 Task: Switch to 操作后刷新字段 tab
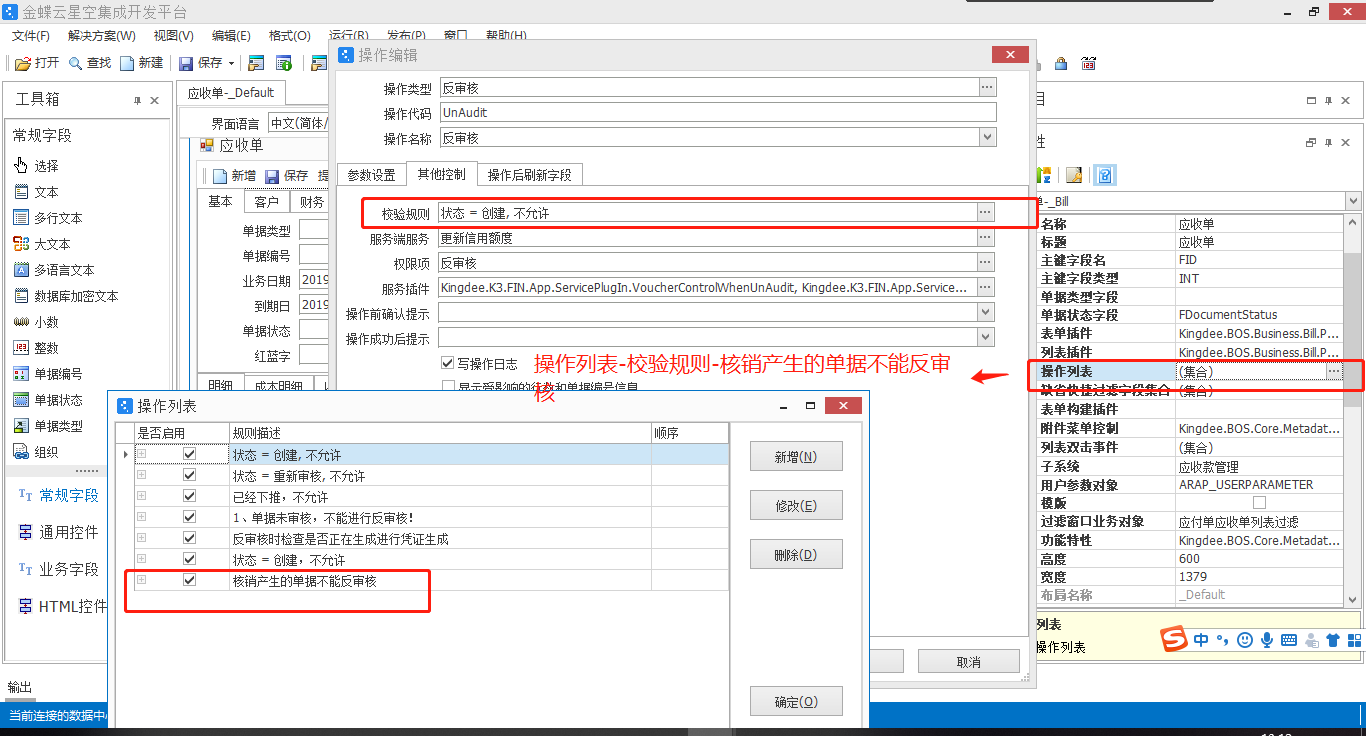pos(530,175)
